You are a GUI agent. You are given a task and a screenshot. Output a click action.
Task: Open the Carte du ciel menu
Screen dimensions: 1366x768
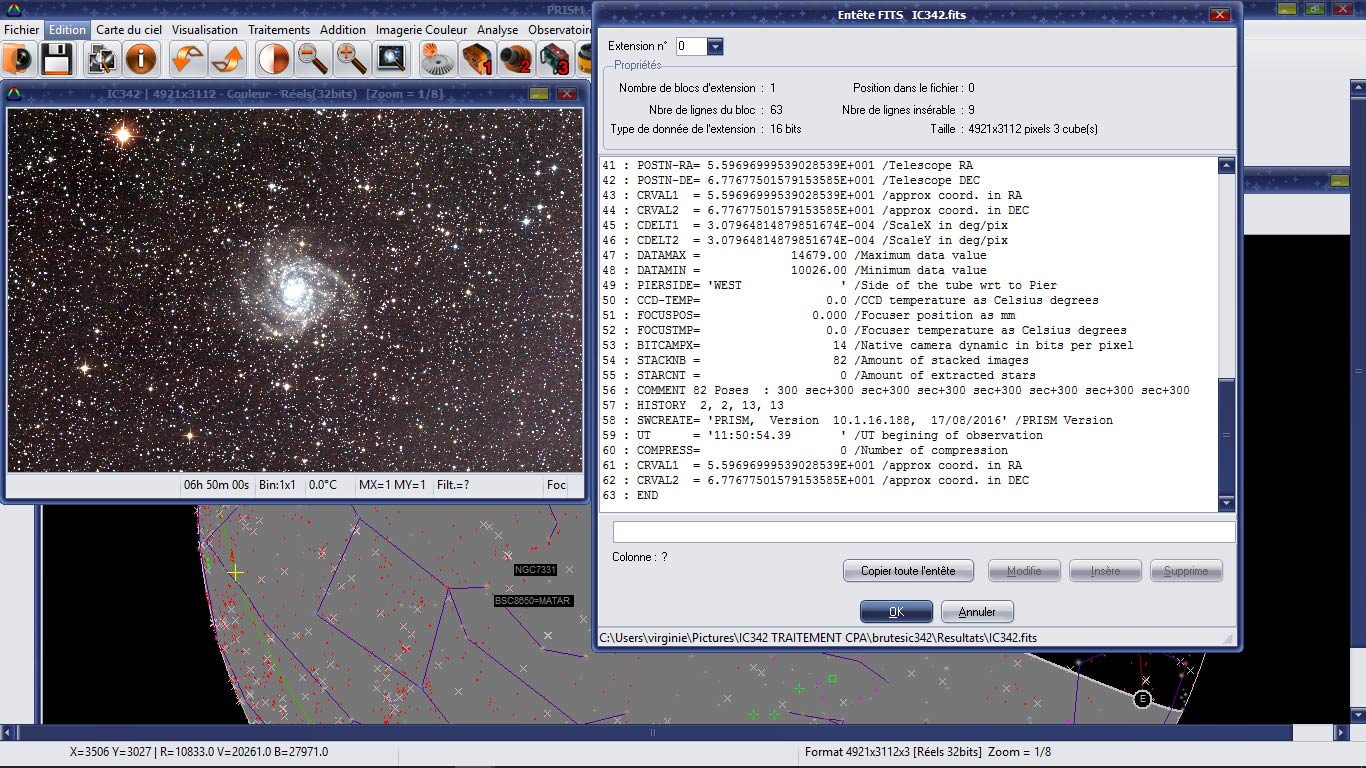[129, 30]
